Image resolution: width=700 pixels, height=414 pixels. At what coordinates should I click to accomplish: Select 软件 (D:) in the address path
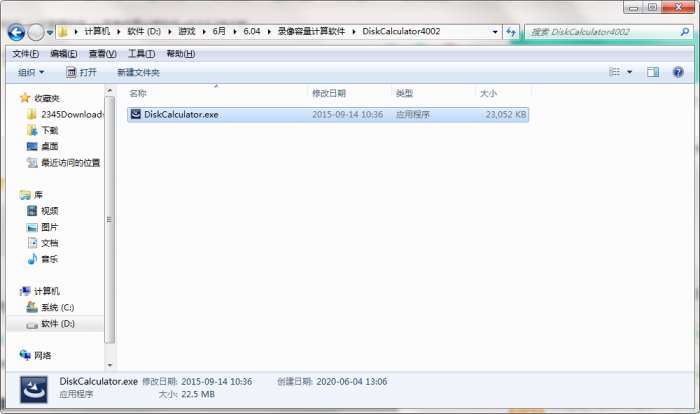coord(144,31)
